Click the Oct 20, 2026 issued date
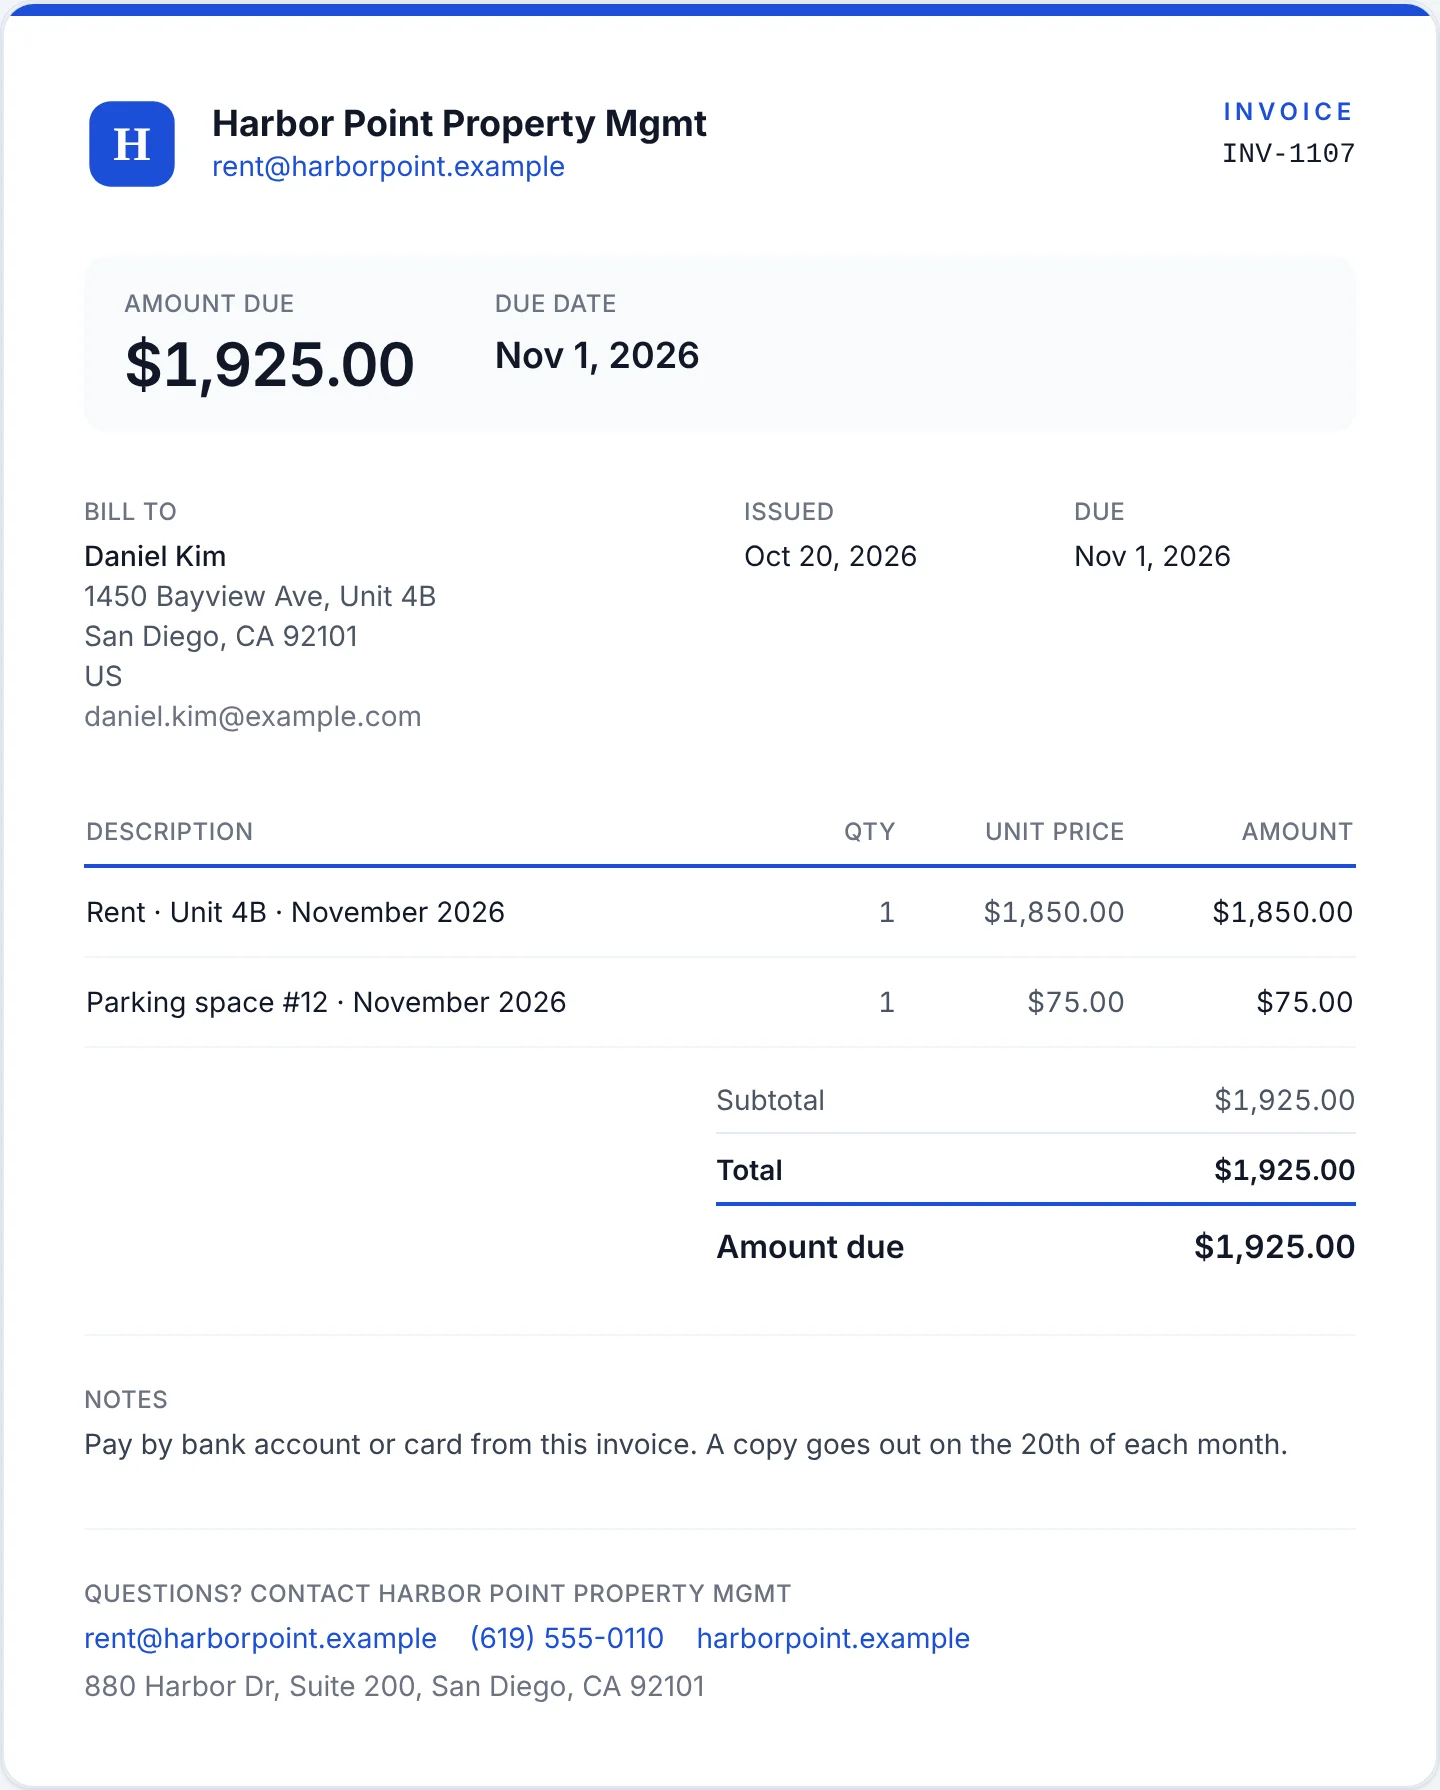This screenshot has height=1790, width=1440. (x=830, y=556)
